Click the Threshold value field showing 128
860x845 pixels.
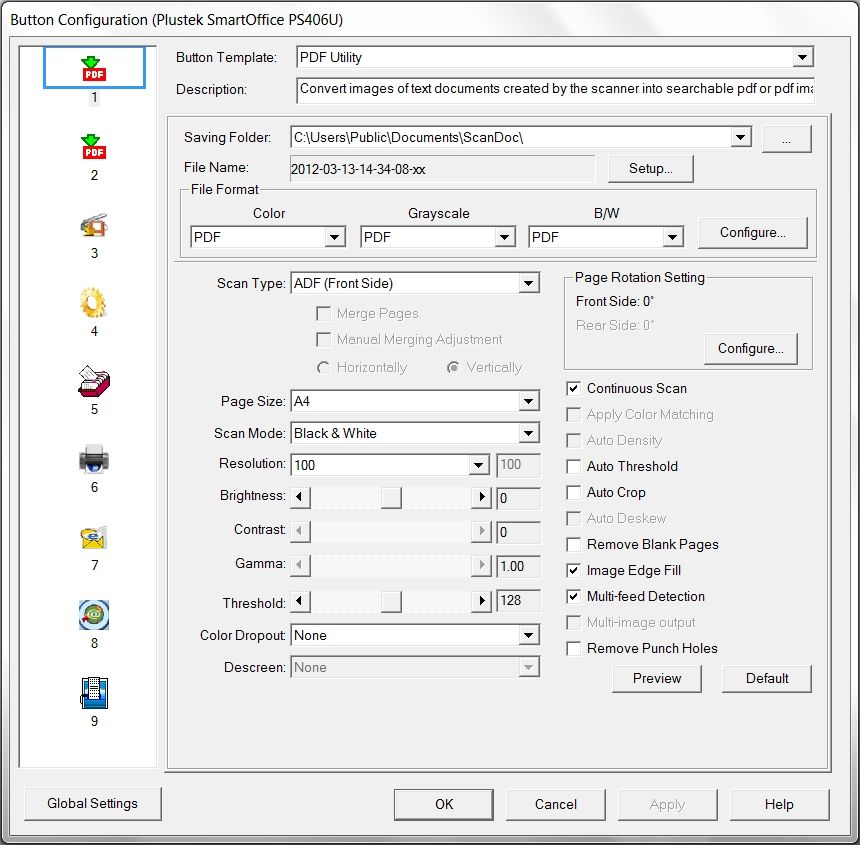(518, 600)
